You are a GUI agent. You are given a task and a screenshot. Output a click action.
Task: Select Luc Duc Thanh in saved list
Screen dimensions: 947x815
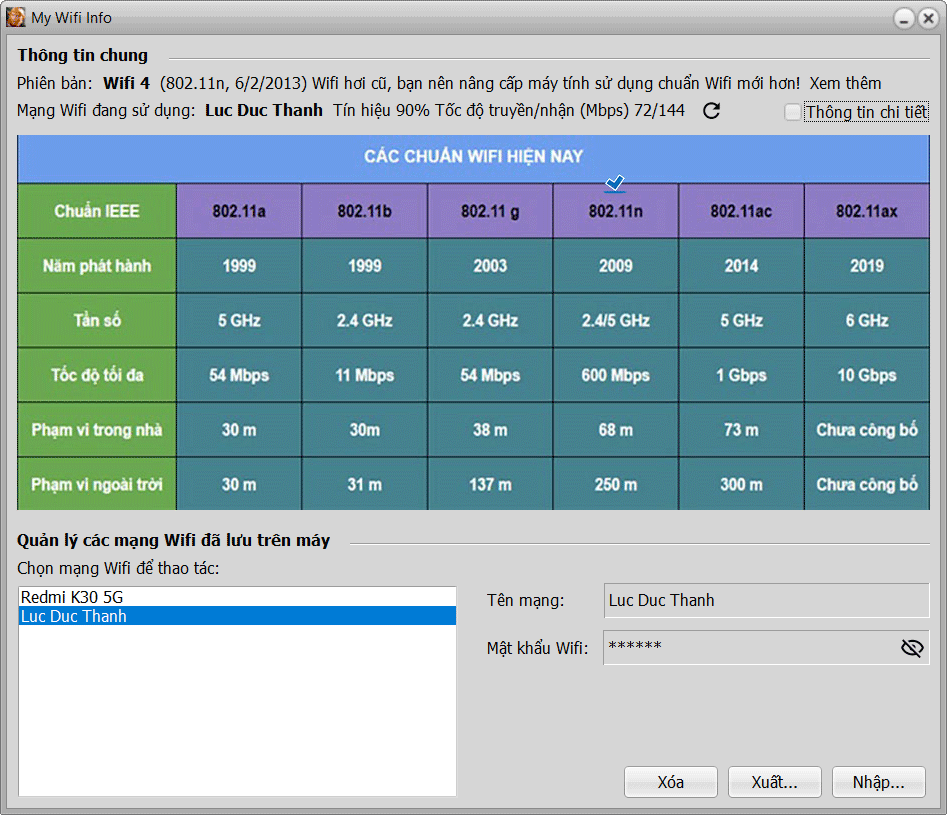tap(74, 616)
